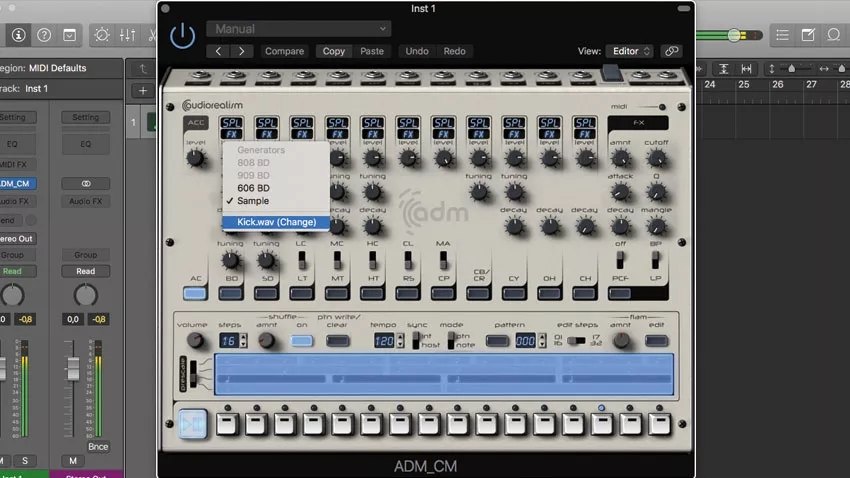Open the List Editors icon

782,35
